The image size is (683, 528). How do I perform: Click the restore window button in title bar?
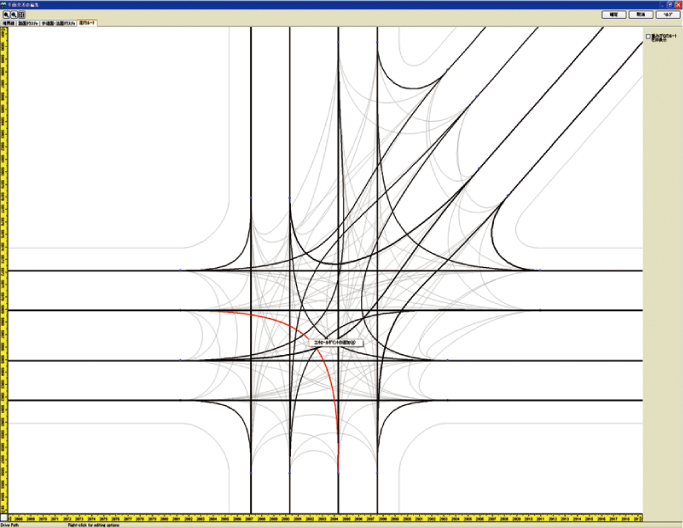click(x=670, y=4)
